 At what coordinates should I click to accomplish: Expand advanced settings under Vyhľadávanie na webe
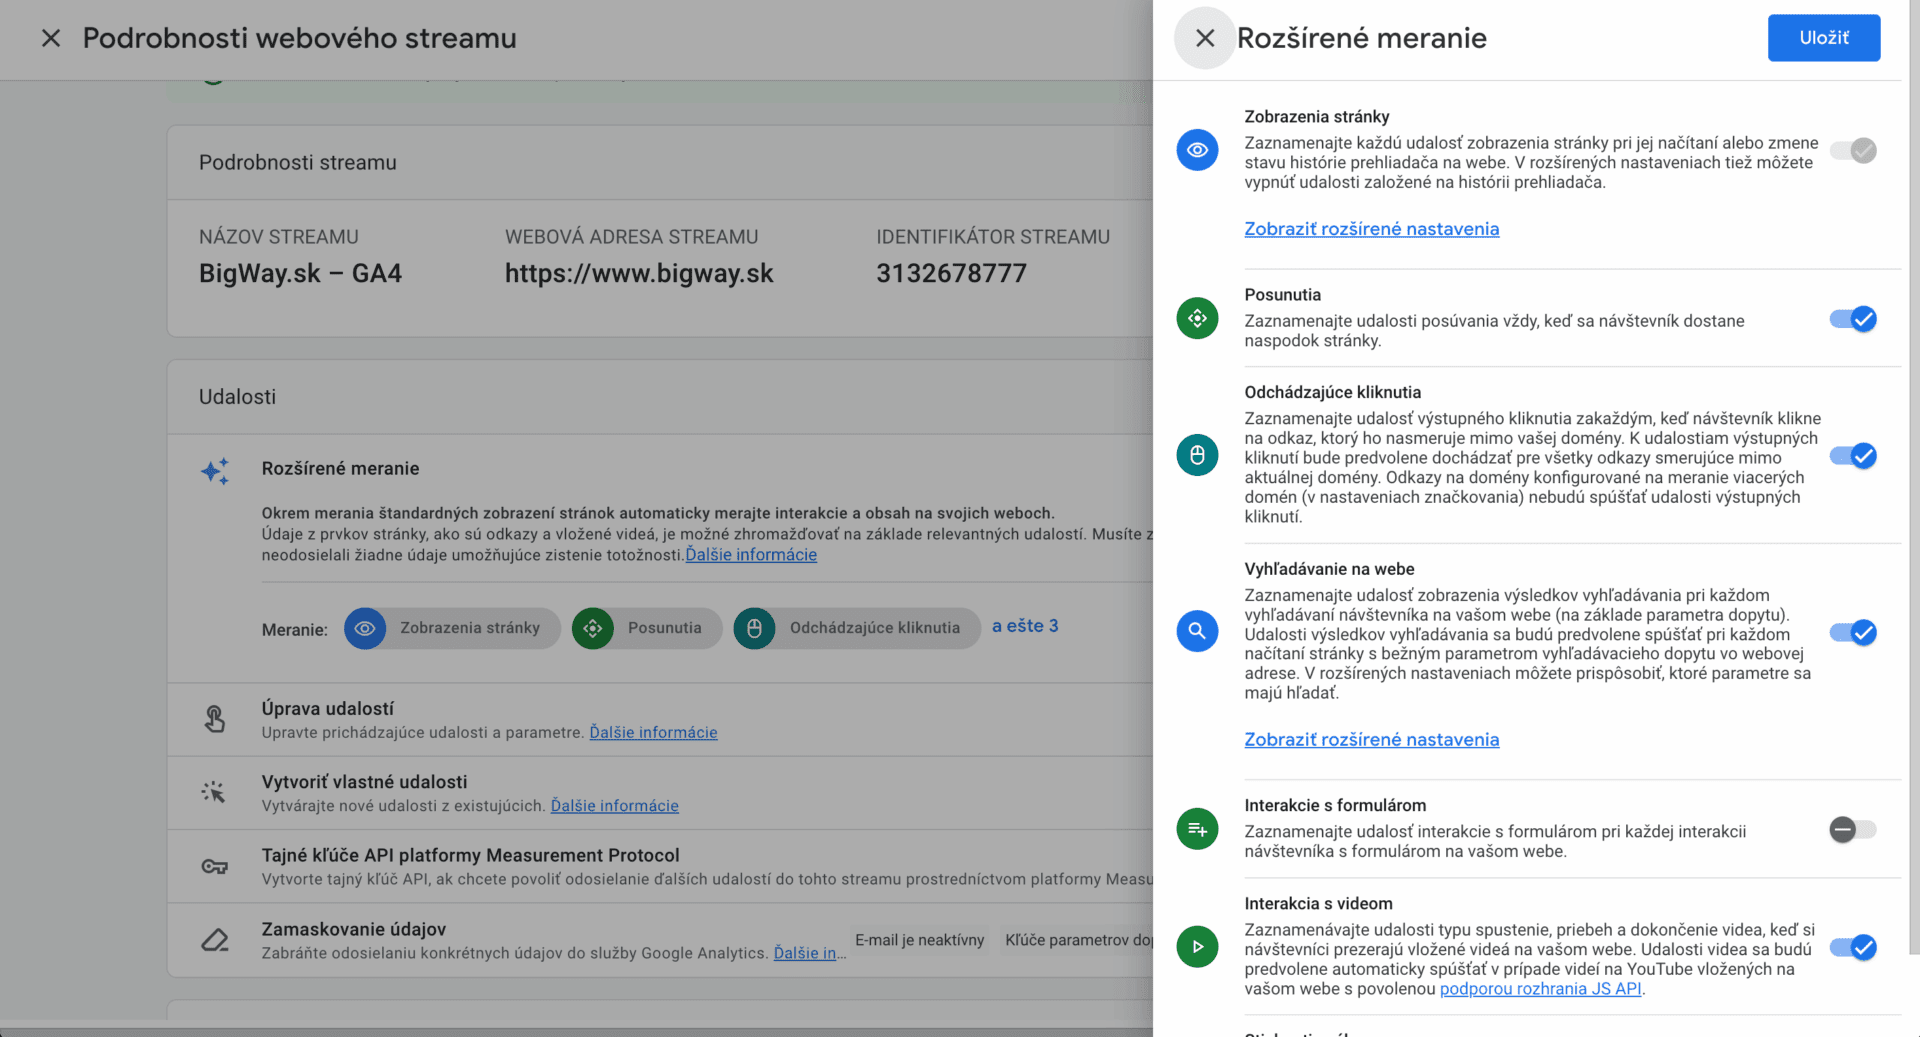point(1371,740)
